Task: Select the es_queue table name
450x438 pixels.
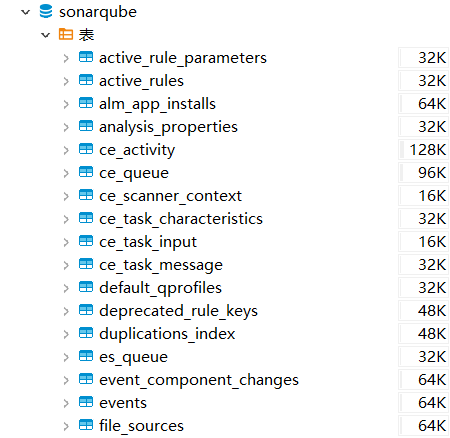Action: tap(133, 357)
